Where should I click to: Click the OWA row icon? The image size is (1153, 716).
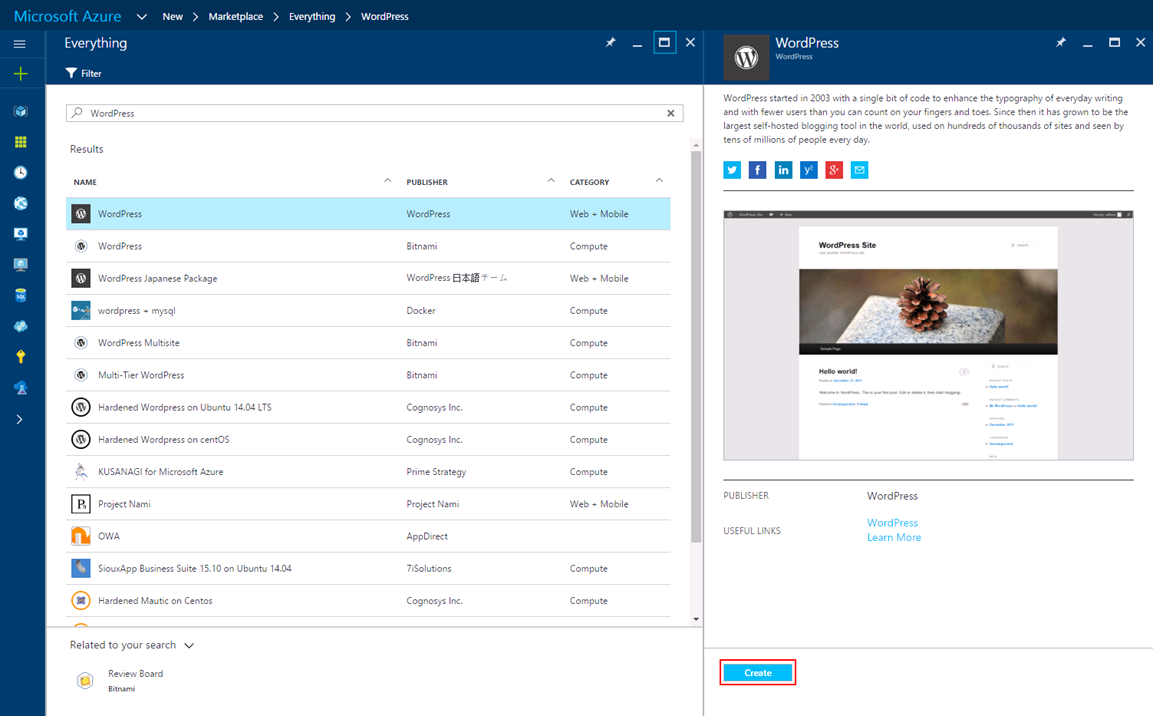[81, 537]
